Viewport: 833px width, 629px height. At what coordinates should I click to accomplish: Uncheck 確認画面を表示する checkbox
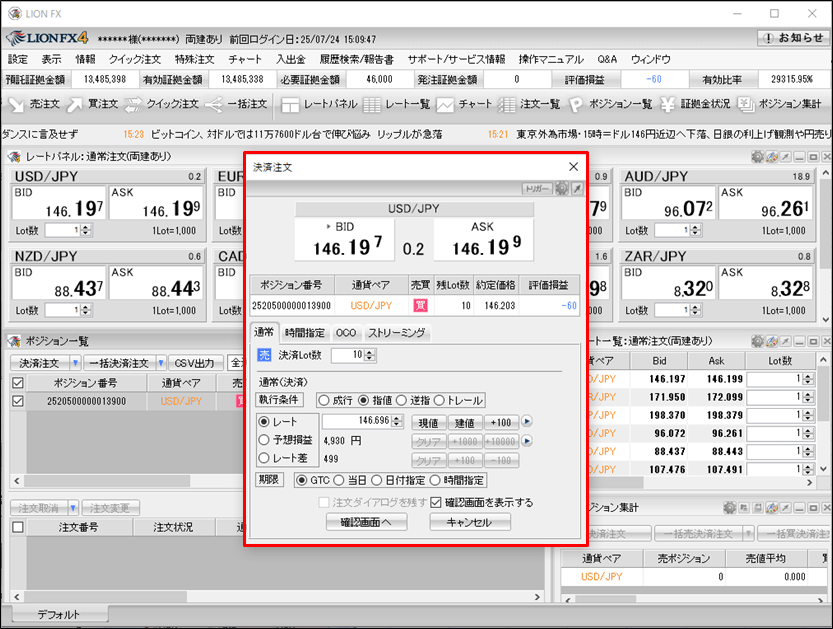(436, 502)
